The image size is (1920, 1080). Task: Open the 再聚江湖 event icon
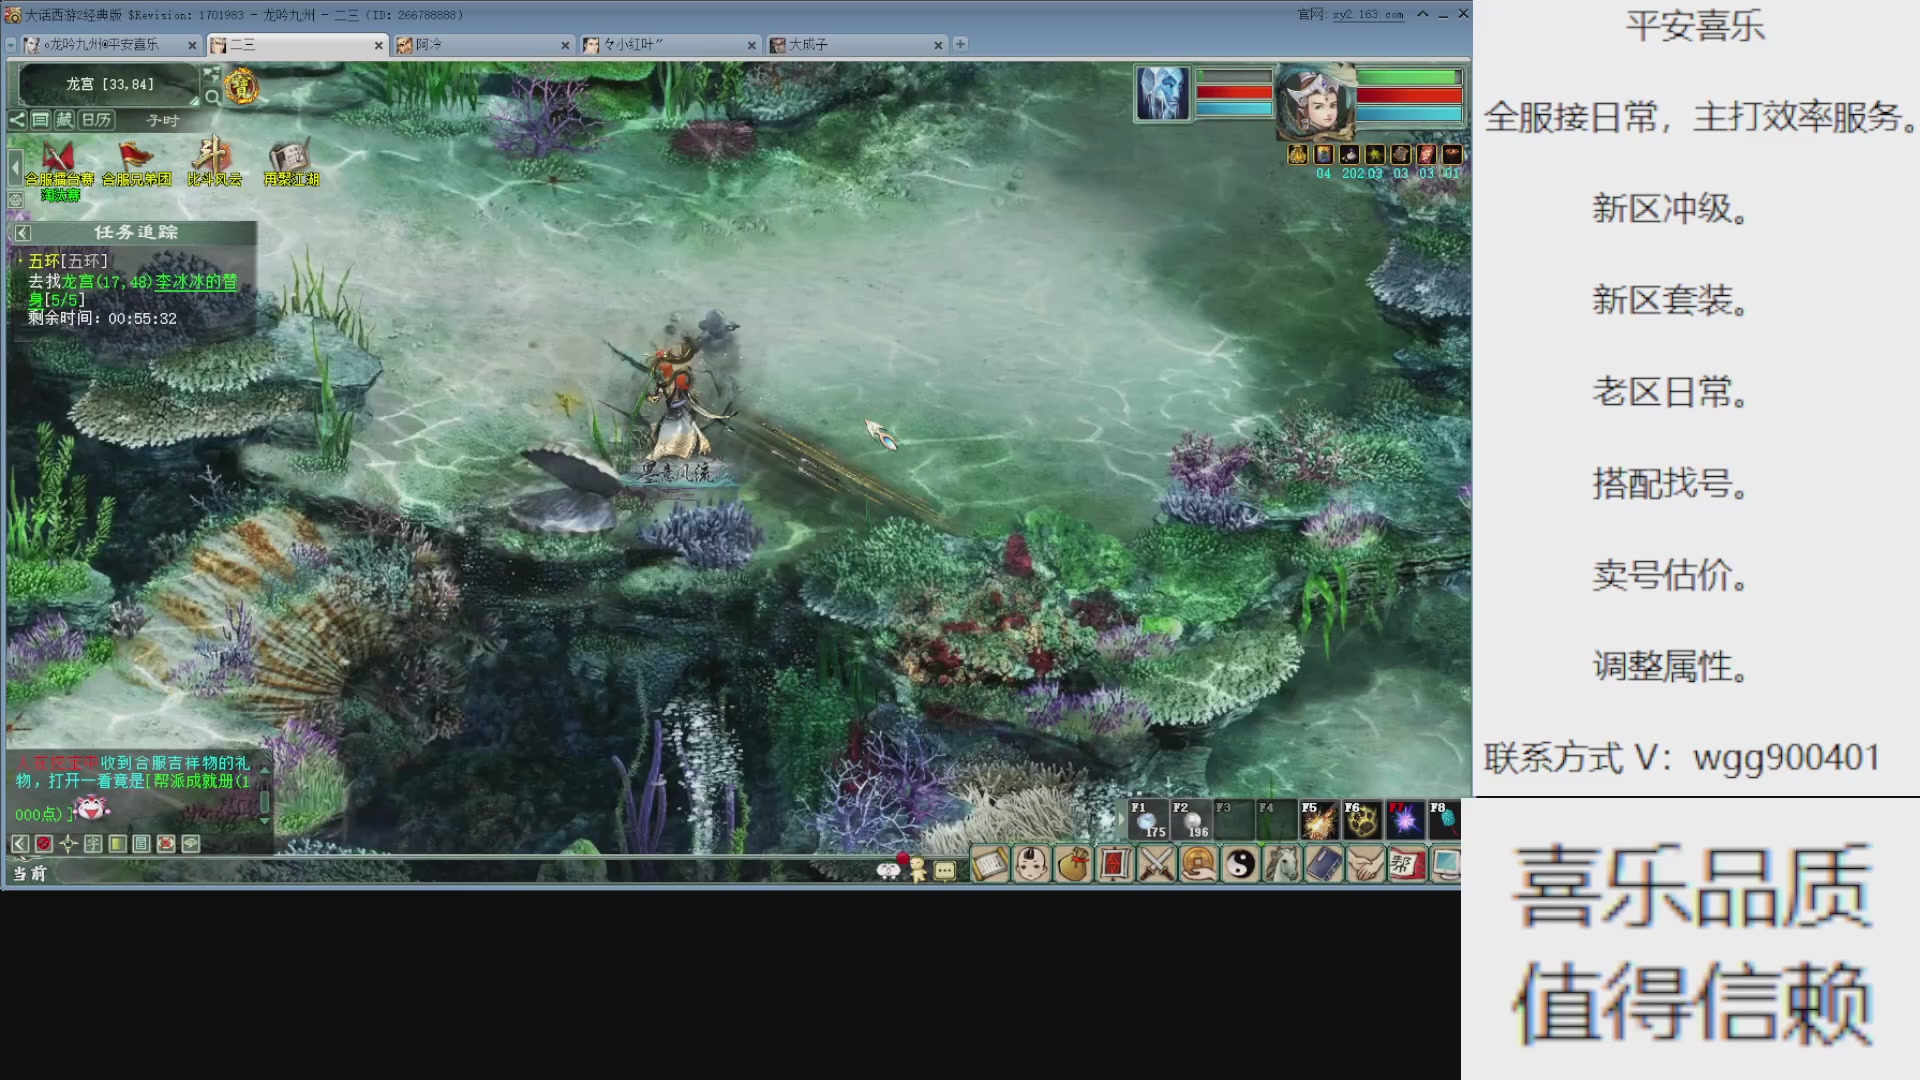(291, 163)
